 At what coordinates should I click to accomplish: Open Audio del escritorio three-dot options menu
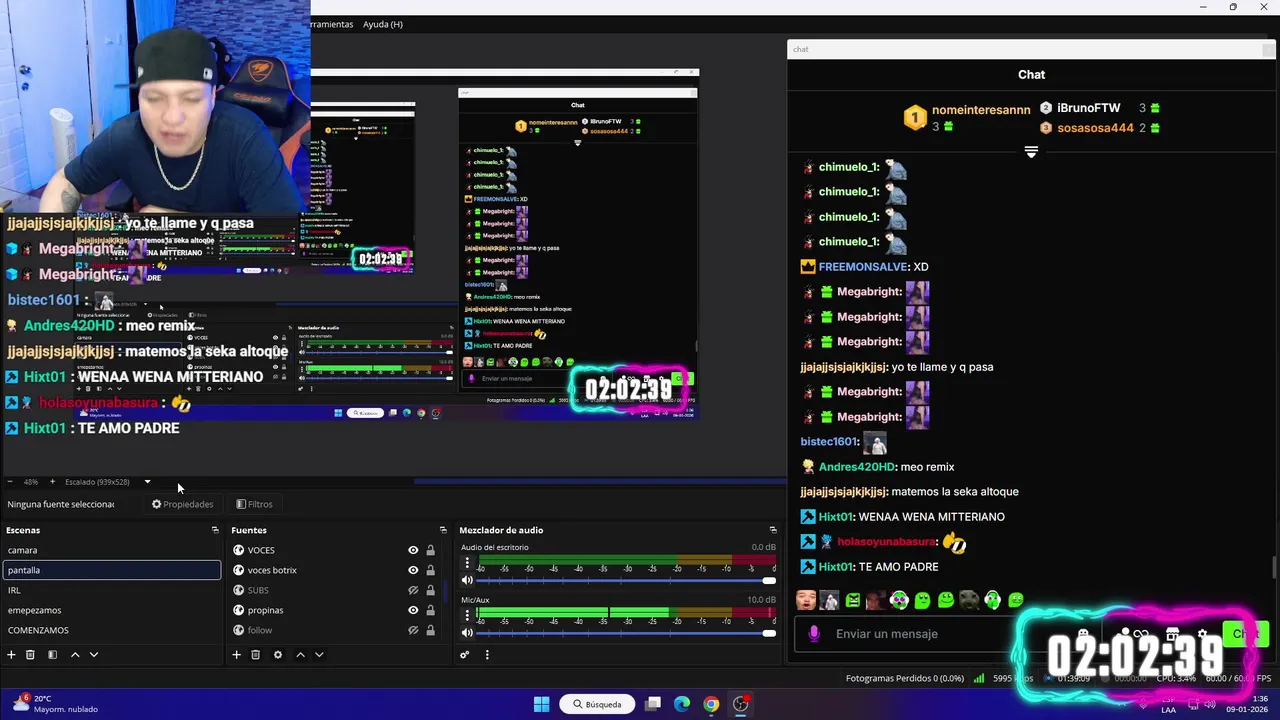point(467,563)
